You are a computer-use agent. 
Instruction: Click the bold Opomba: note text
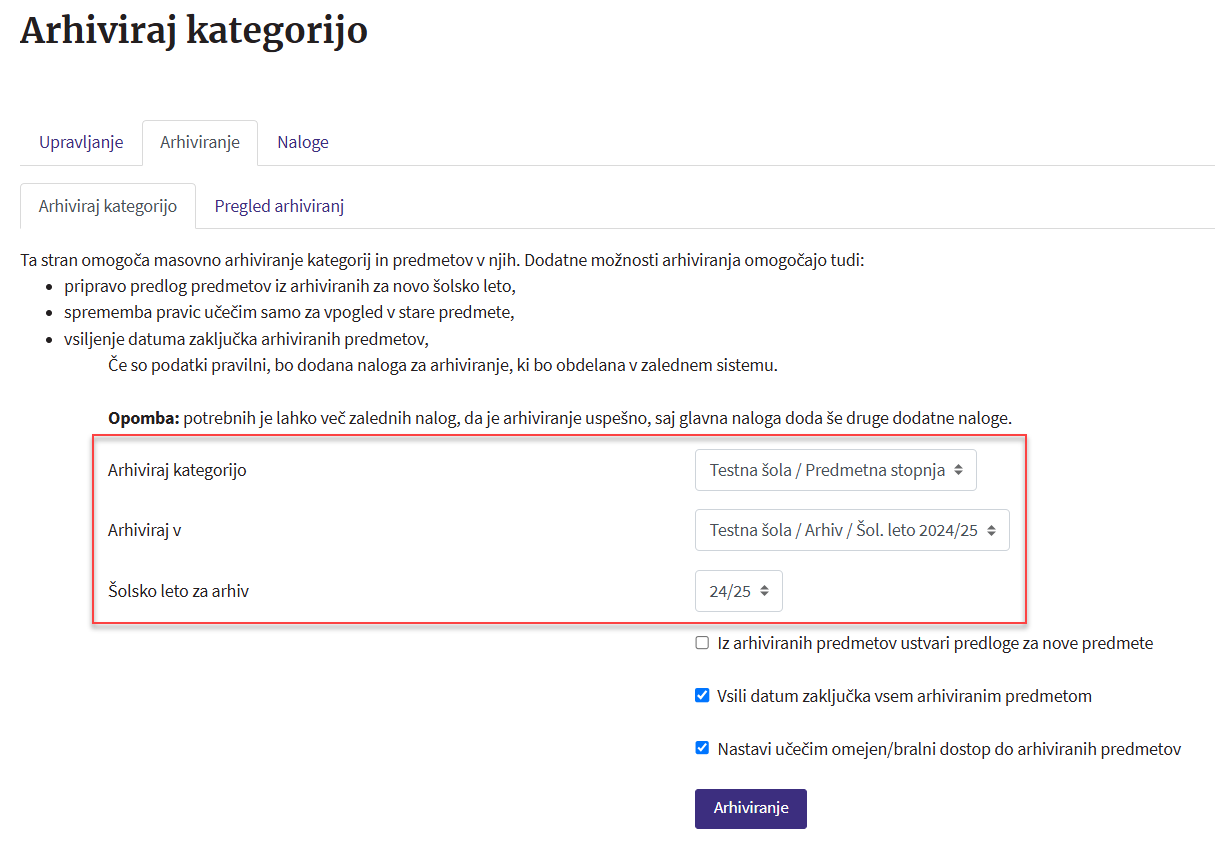pyautogui.click(x=143, y=417)
